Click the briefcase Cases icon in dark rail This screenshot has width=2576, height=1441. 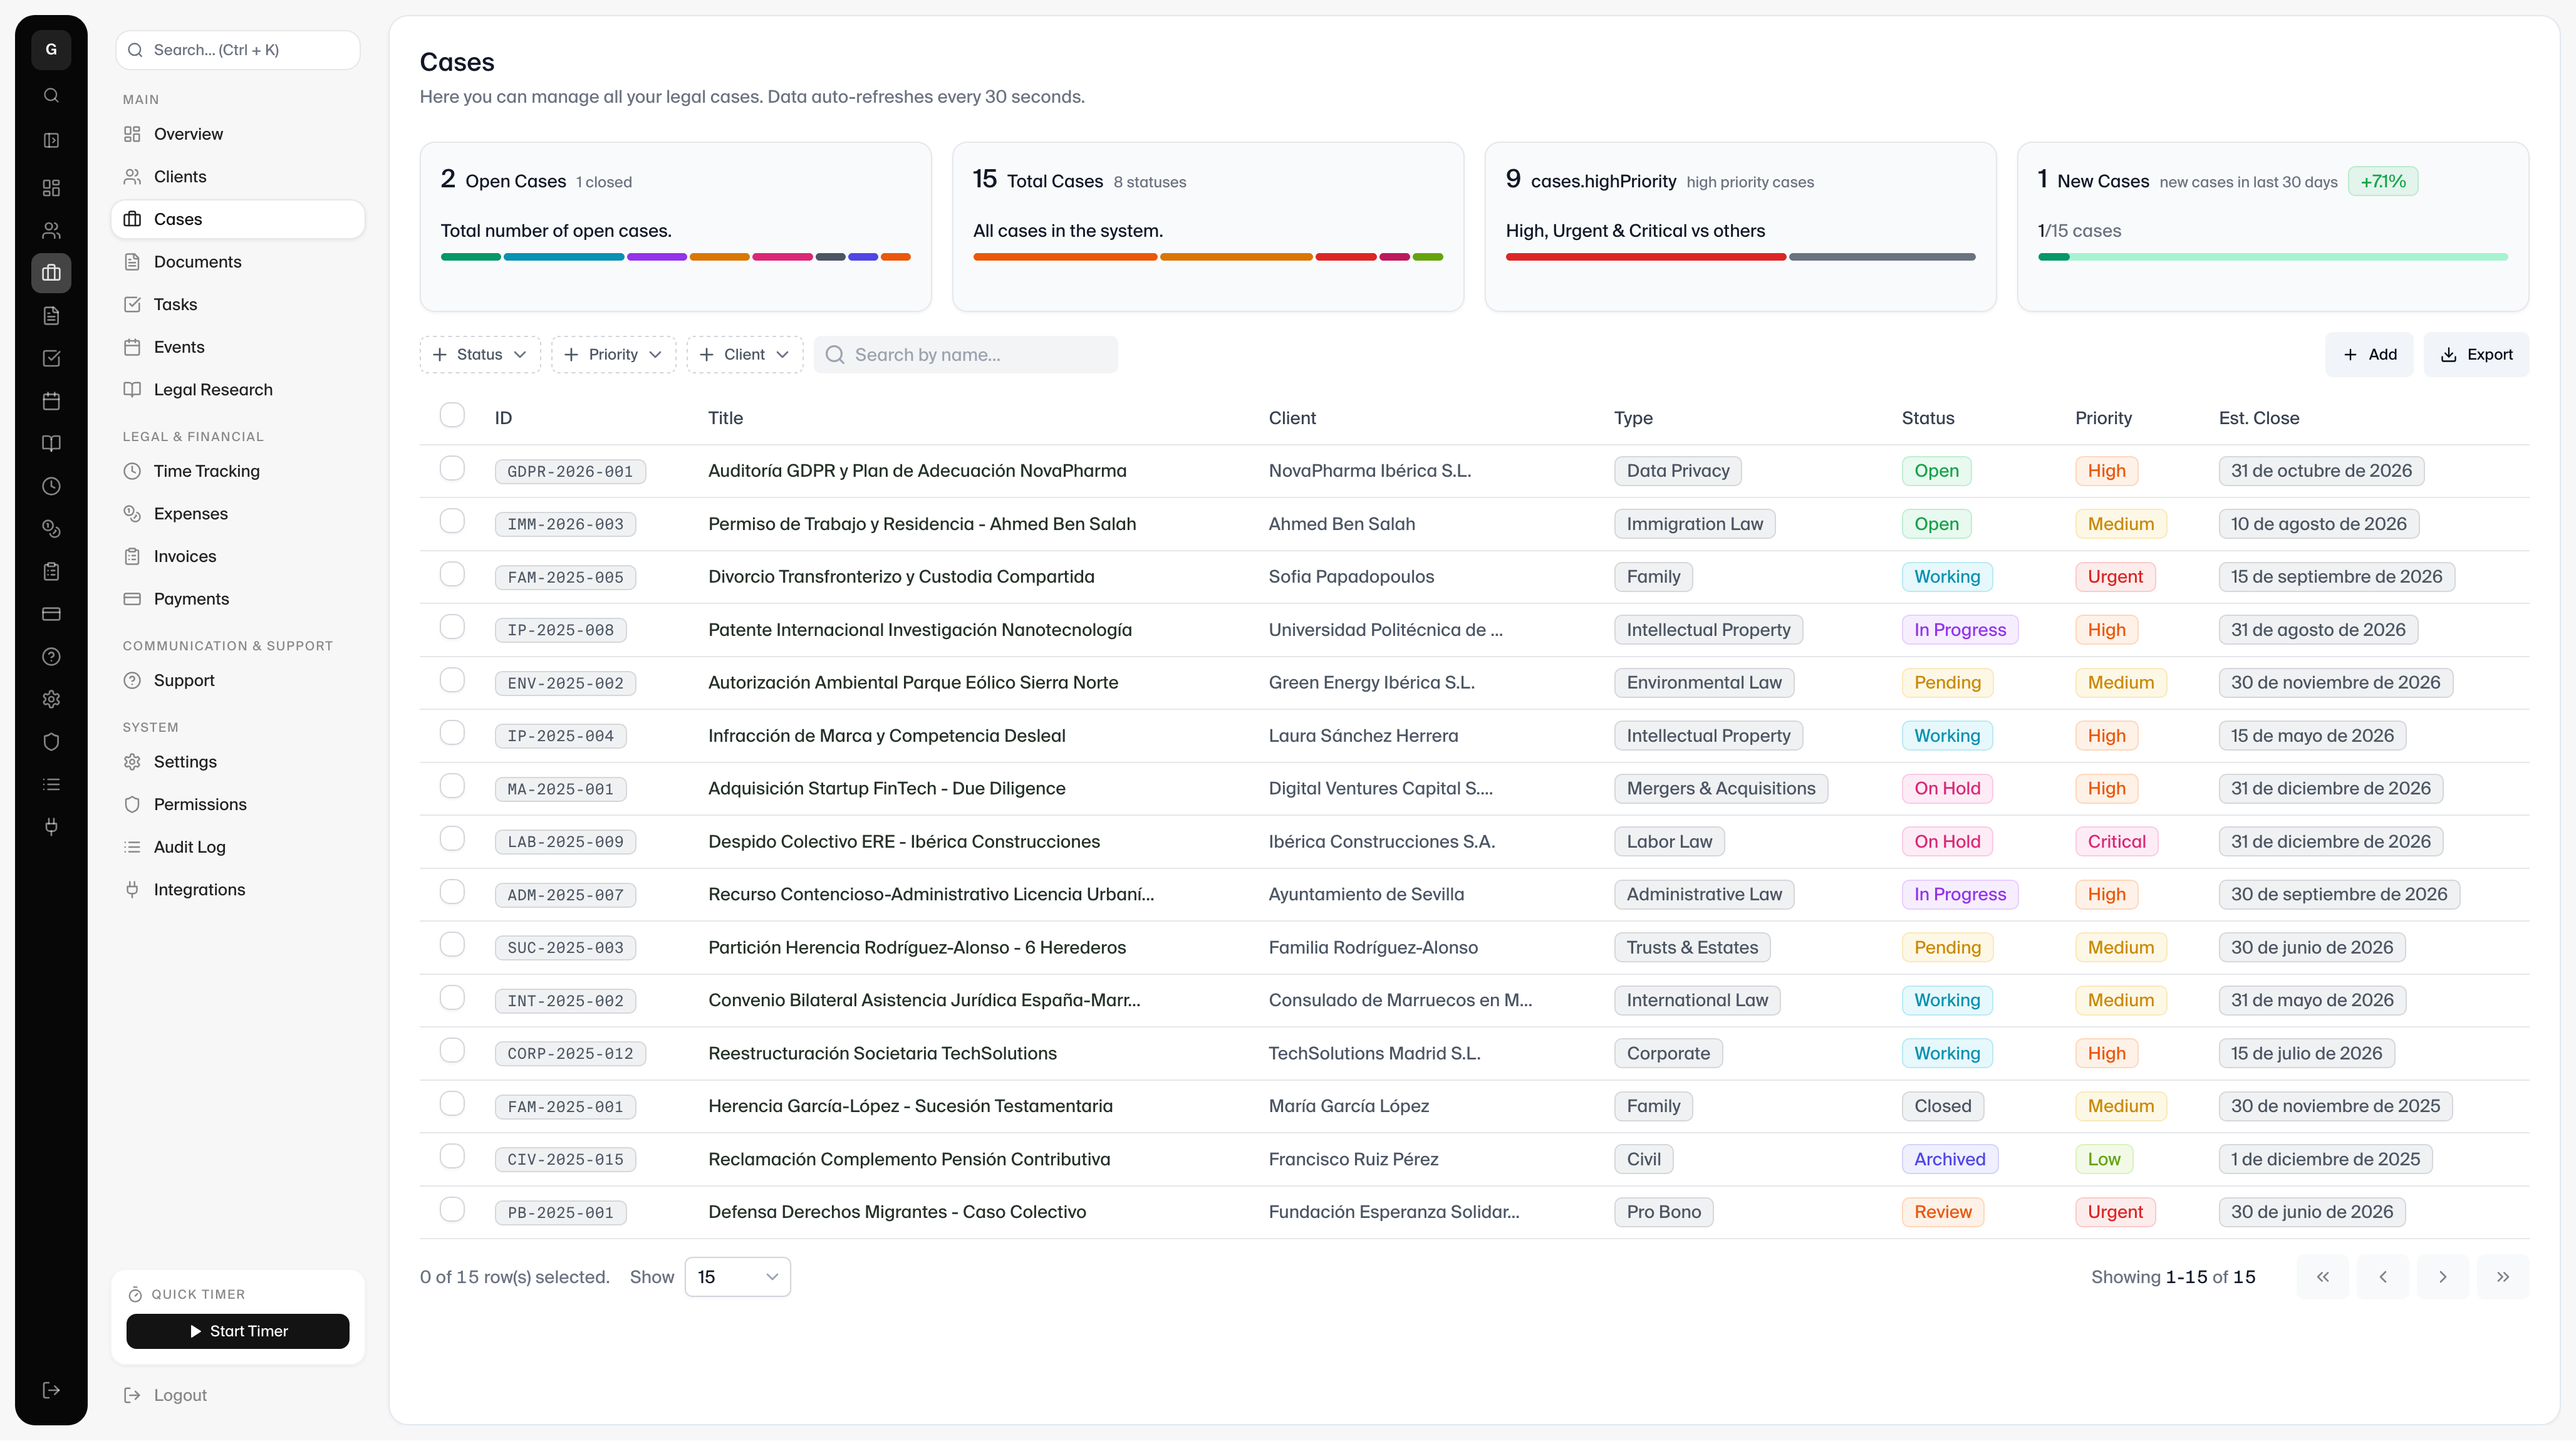(51, 273)
